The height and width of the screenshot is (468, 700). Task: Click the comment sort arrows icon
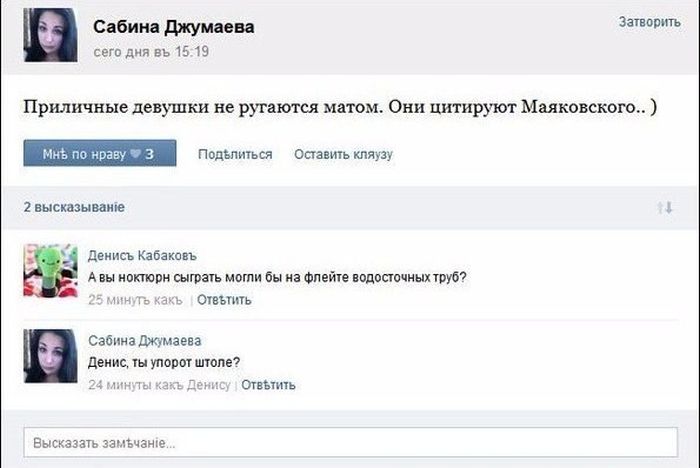pyautogui.click(x=664, y=207)
